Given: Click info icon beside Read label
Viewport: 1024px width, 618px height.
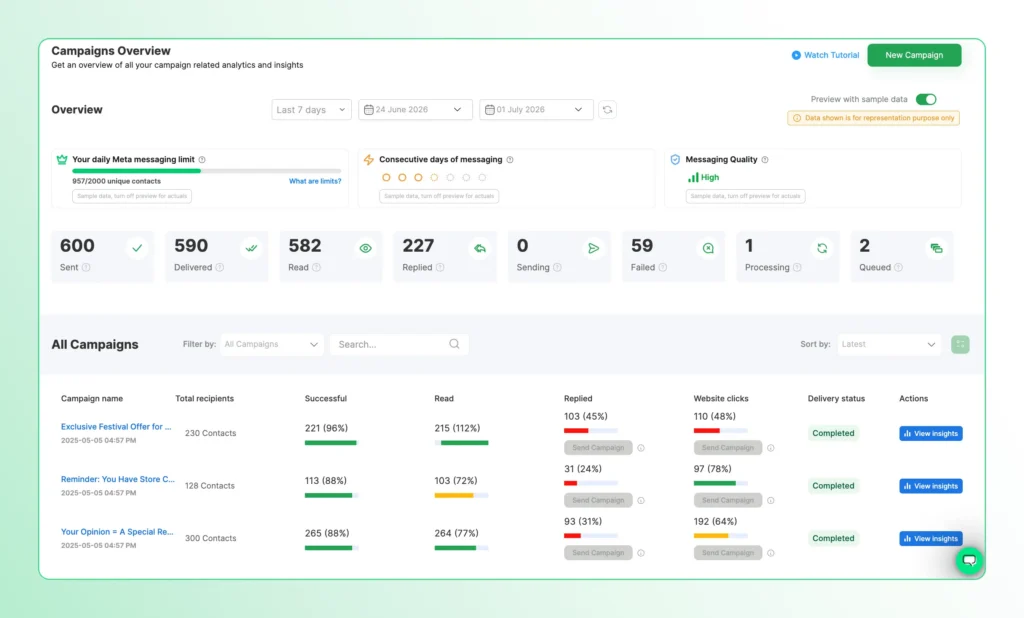Looking at the screenshot, I should pyautogui.click(x=317, y=267).
